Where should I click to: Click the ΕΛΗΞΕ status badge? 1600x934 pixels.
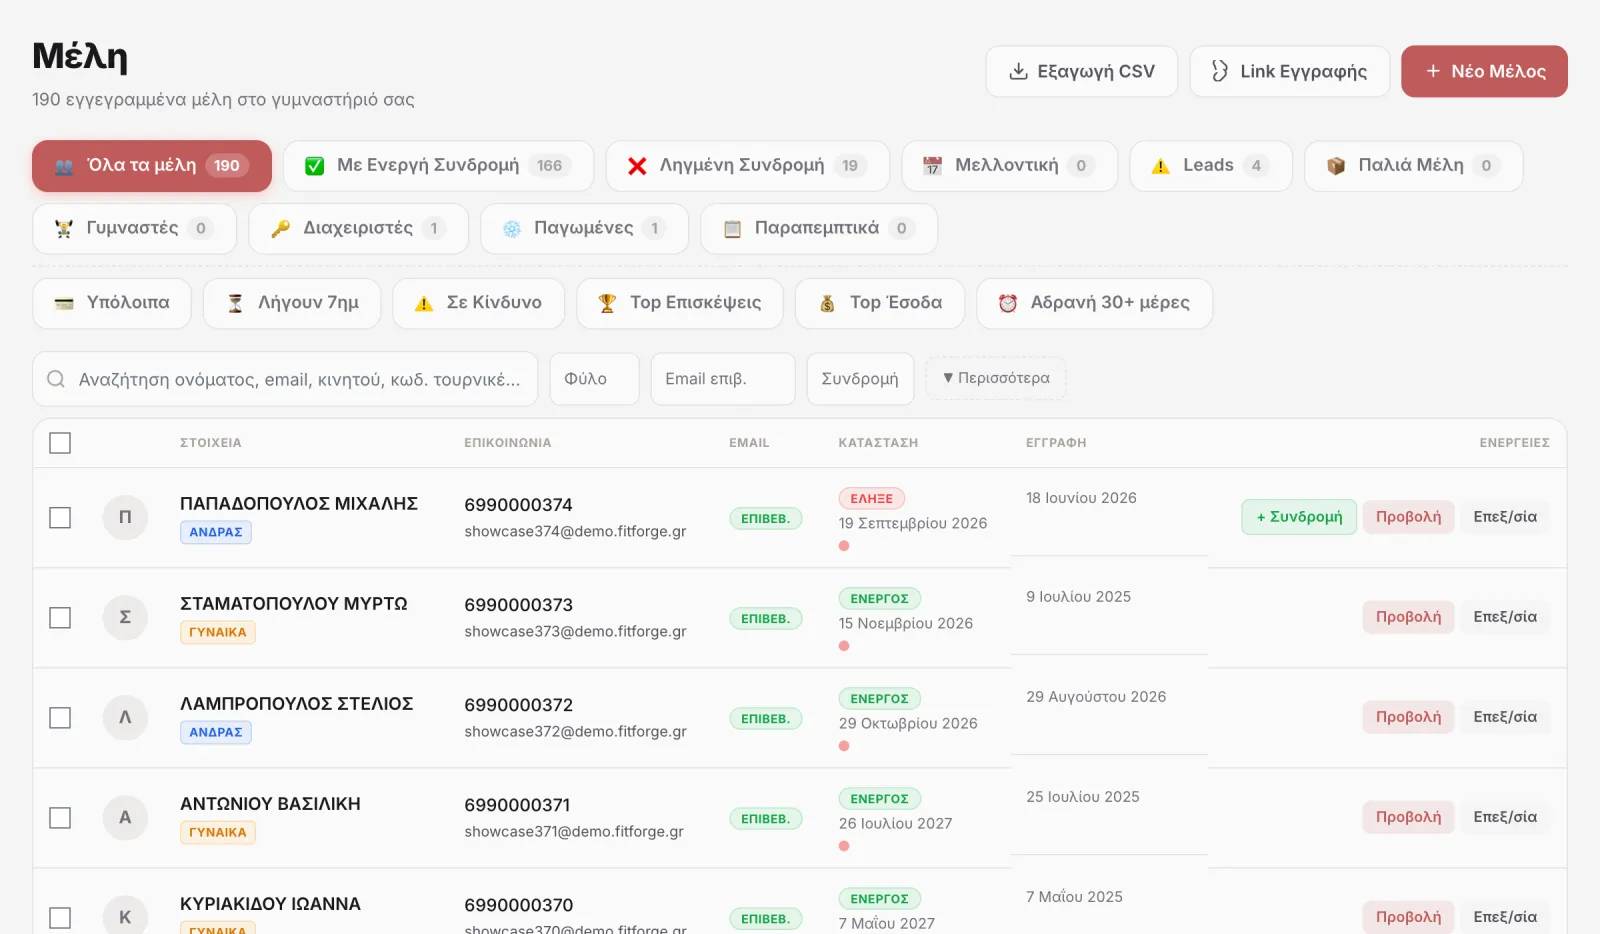[x=871, y=498]
